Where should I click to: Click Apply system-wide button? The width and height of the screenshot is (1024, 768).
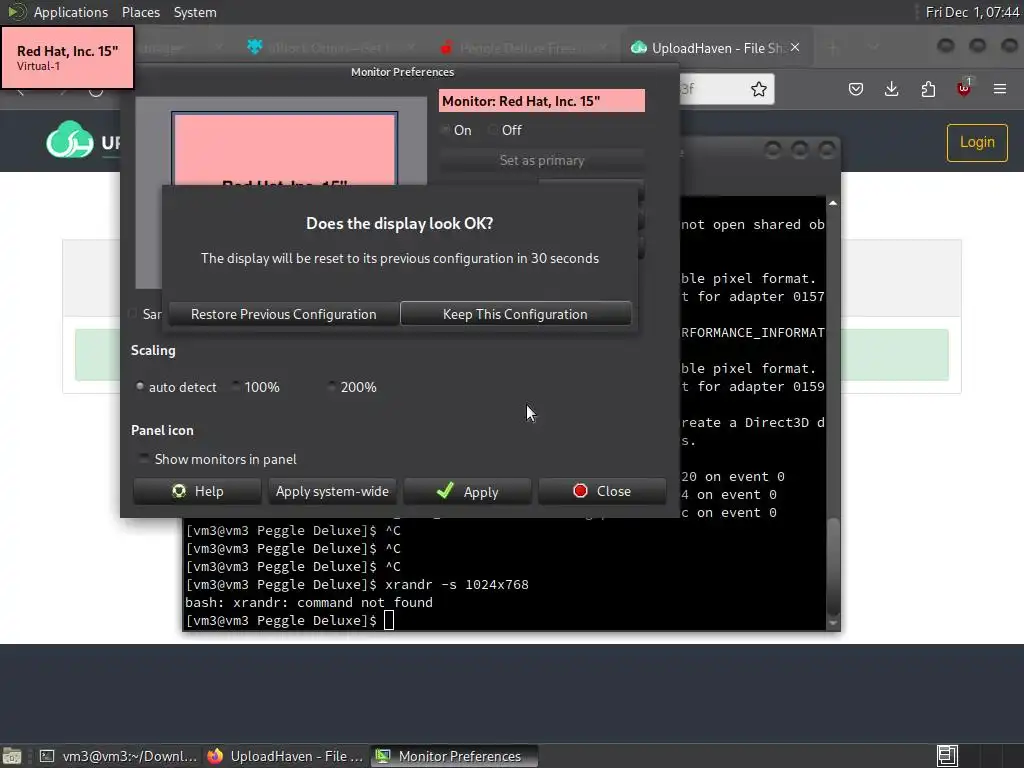(x=332, y=491)
